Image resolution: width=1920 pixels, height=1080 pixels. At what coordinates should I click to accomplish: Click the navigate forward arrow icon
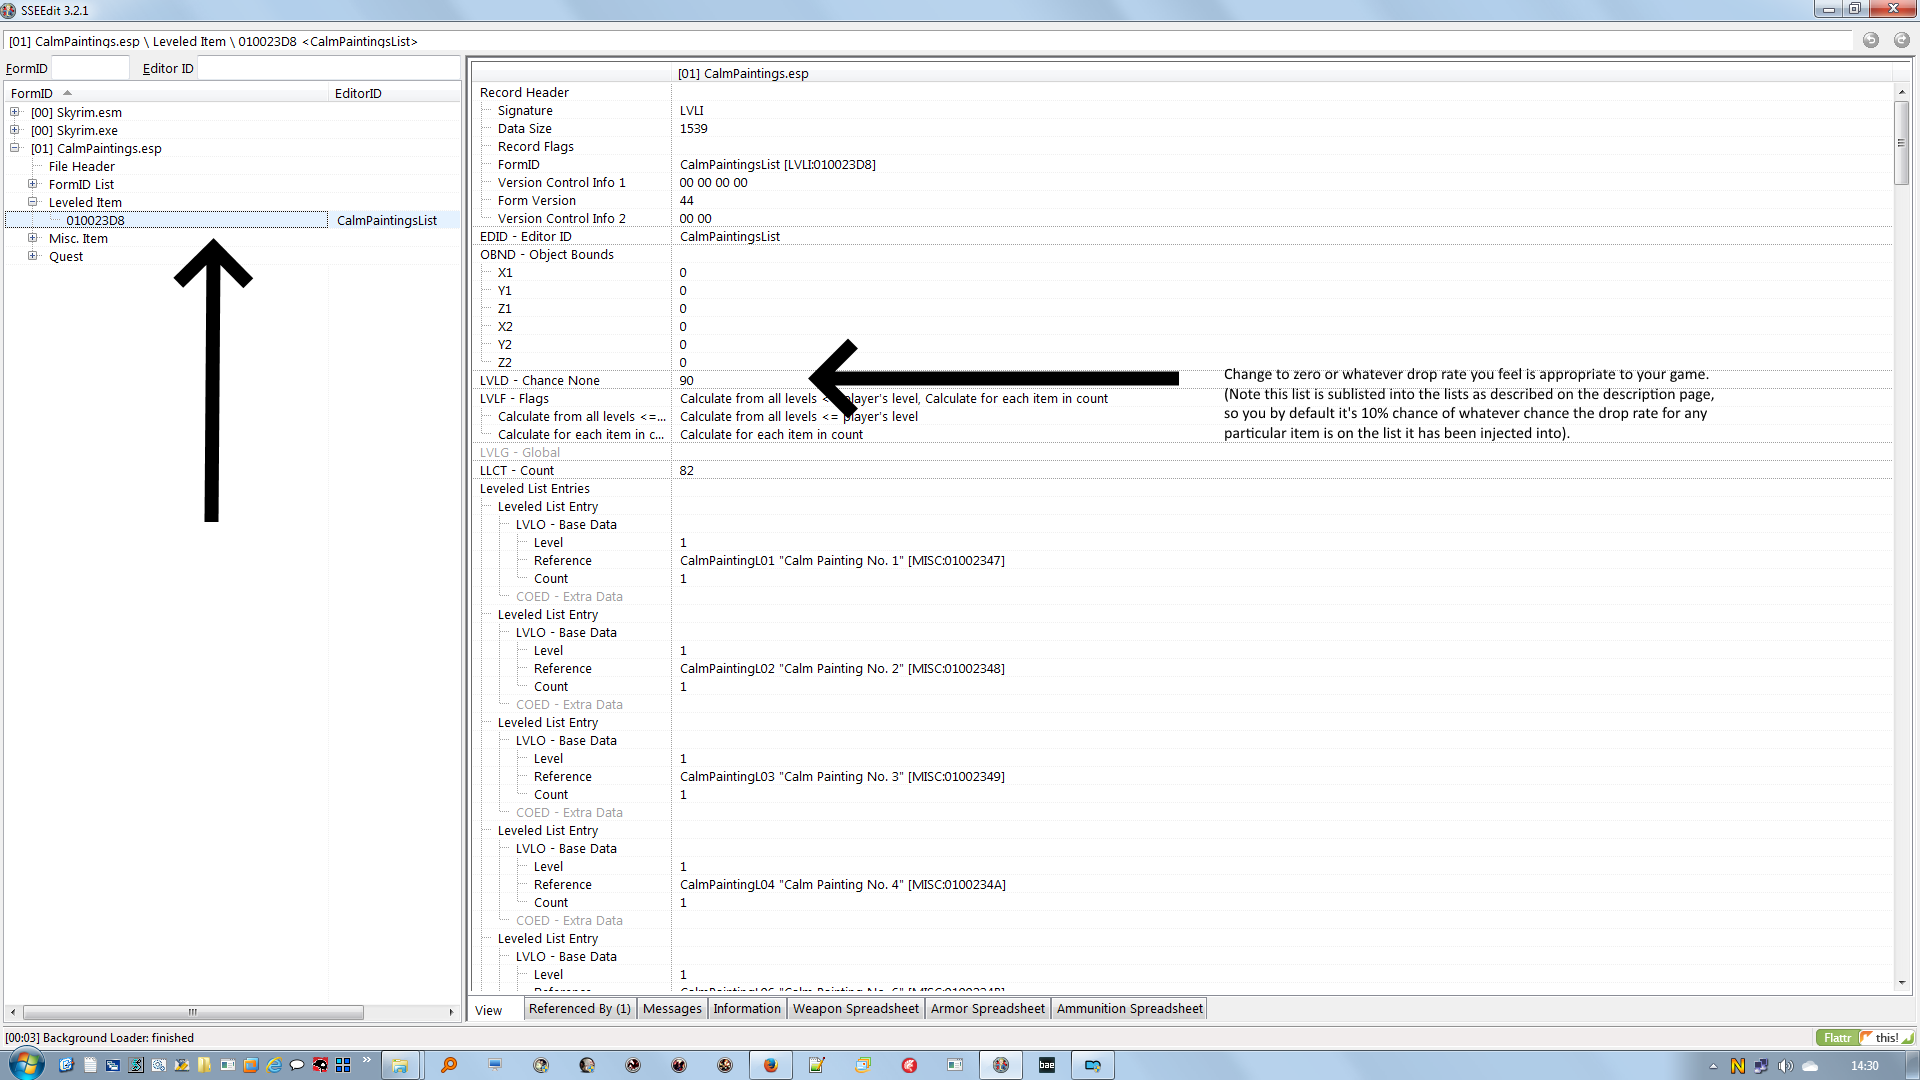tap(1901, 40)
